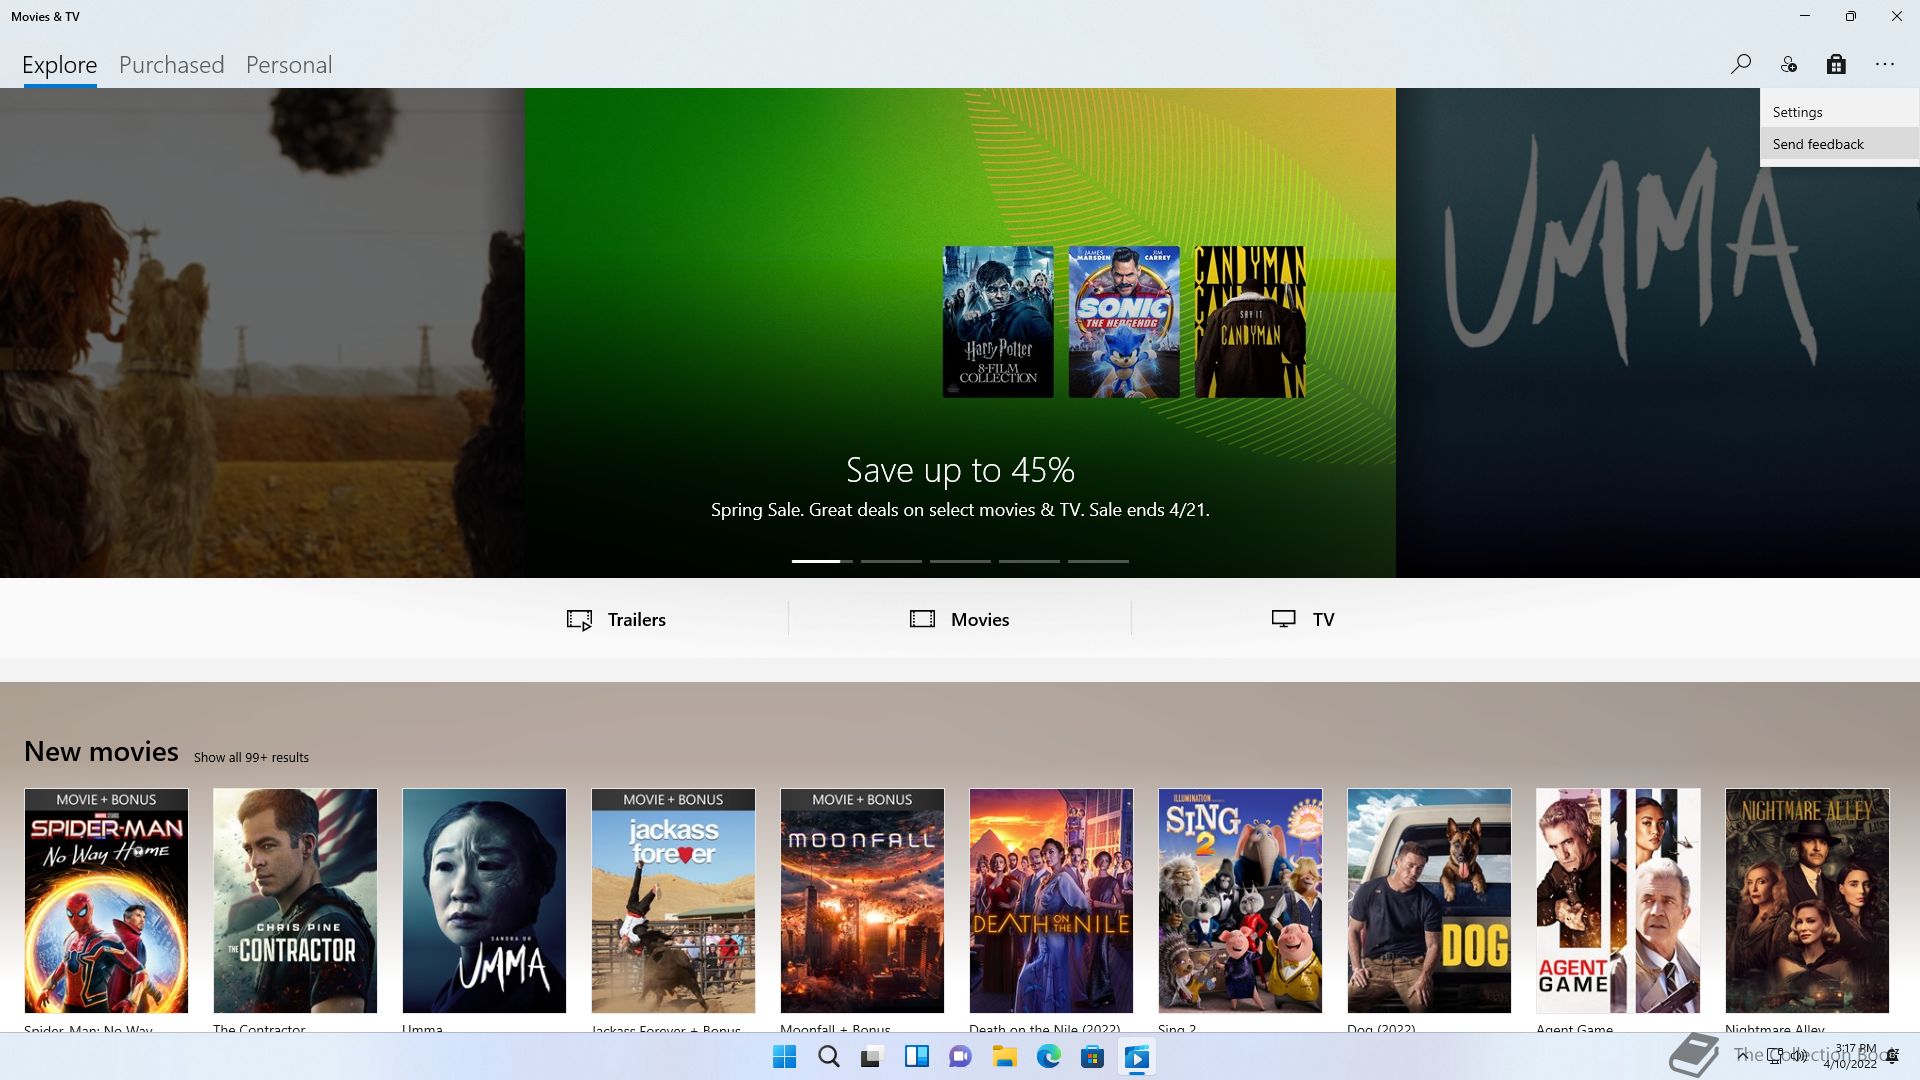Jump to second carousel slide indicator
The width and height of the screenshot is (1920, 1080).
pyautogui.click(x=891, y=561)
